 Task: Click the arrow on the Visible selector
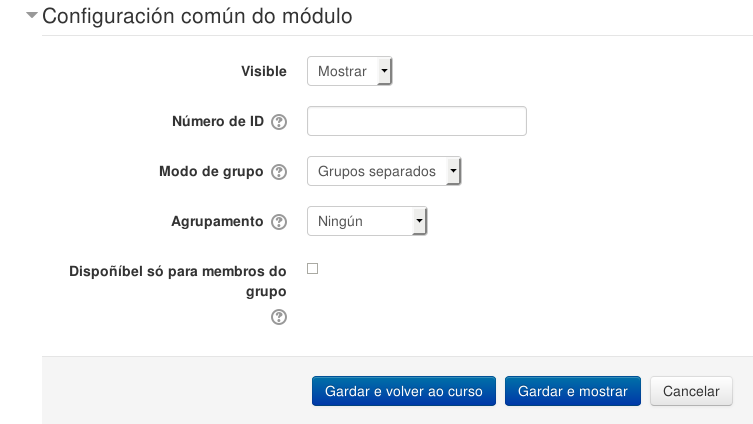[385, 72]
